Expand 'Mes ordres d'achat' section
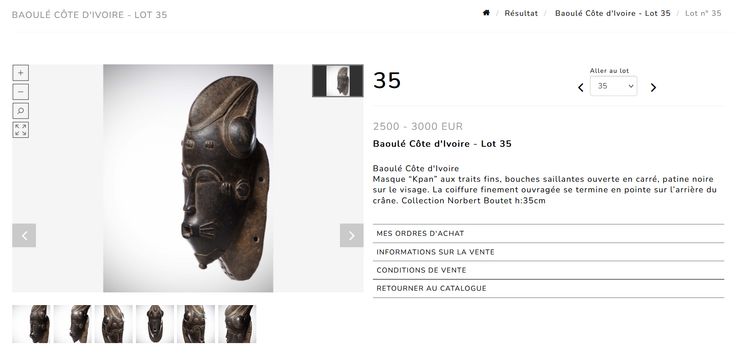 click(548, 233)
